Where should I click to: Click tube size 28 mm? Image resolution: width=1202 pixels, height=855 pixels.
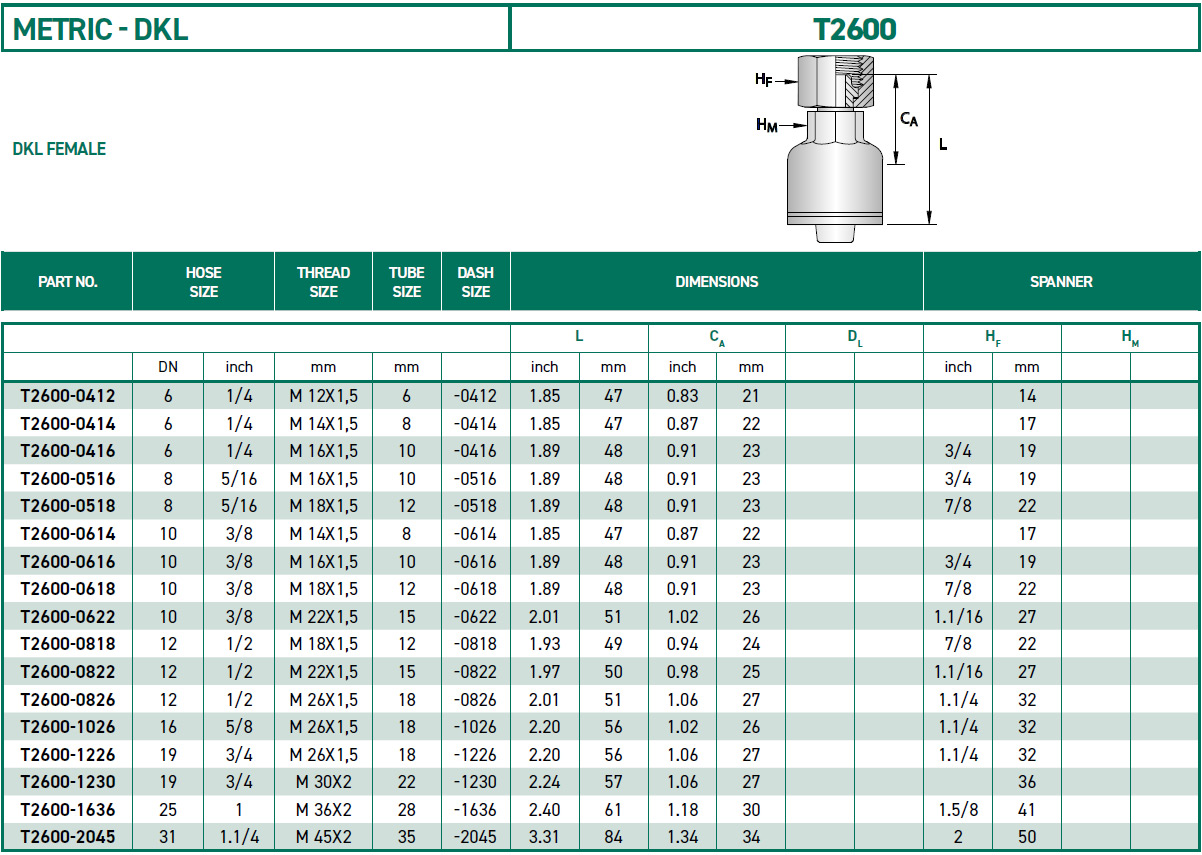(406, 810)
